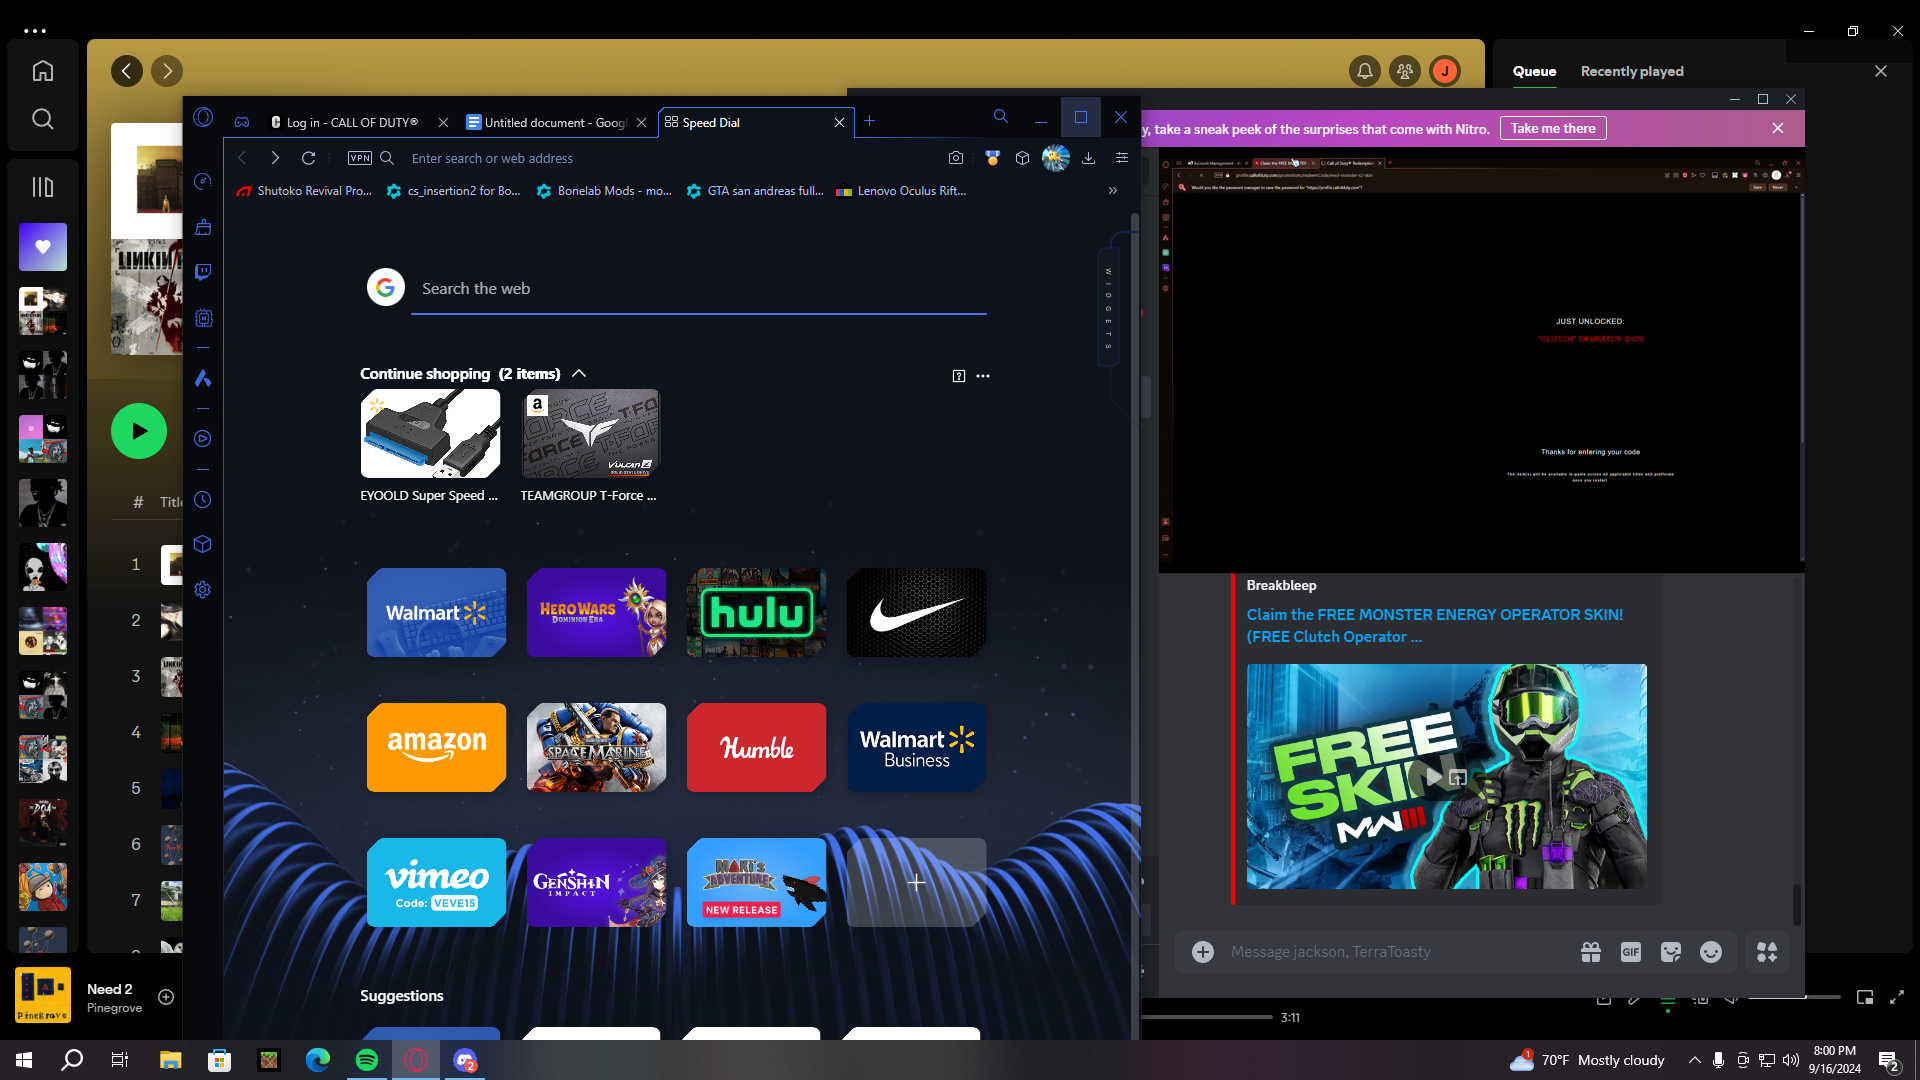Toggle the VPN badge in address bar
The height and width of the screenshot is (1080, 1920).
(x=359, y=158)
